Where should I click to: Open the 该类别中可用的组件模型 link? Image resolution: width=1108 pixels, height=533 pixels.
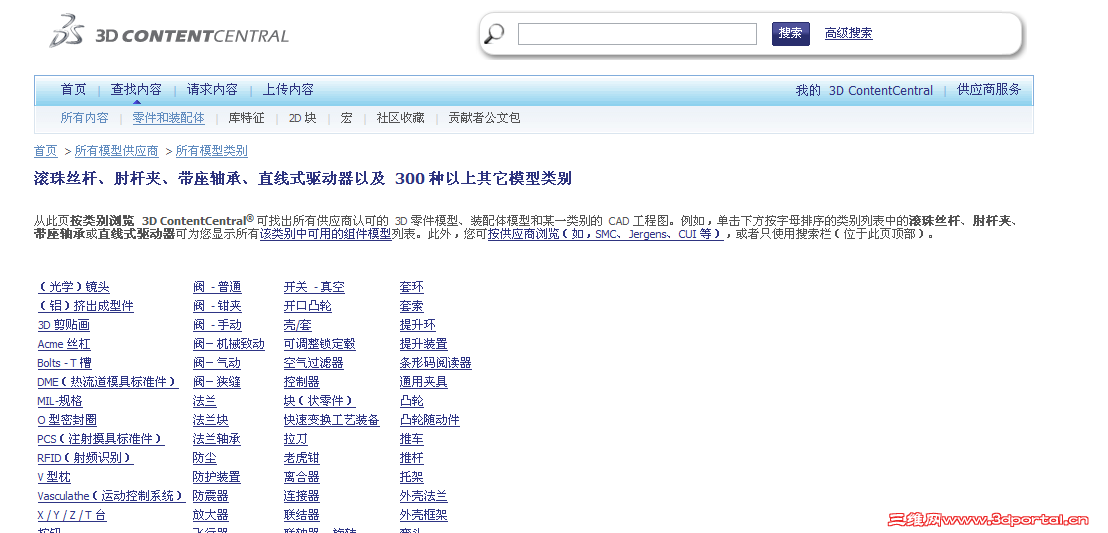click(x=326, y=233)
